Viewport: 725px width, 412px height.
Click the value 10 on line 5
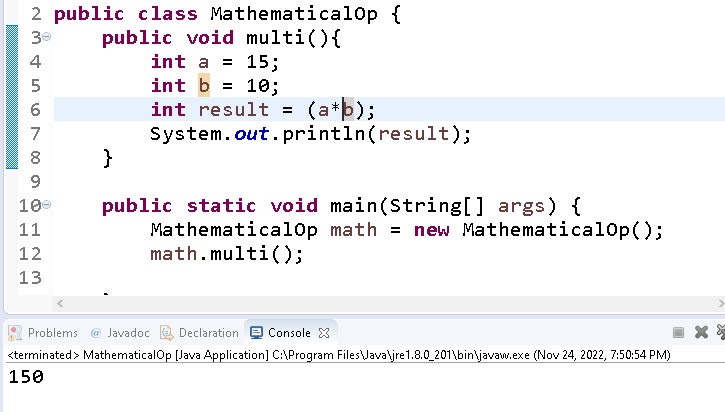[258, 86]
